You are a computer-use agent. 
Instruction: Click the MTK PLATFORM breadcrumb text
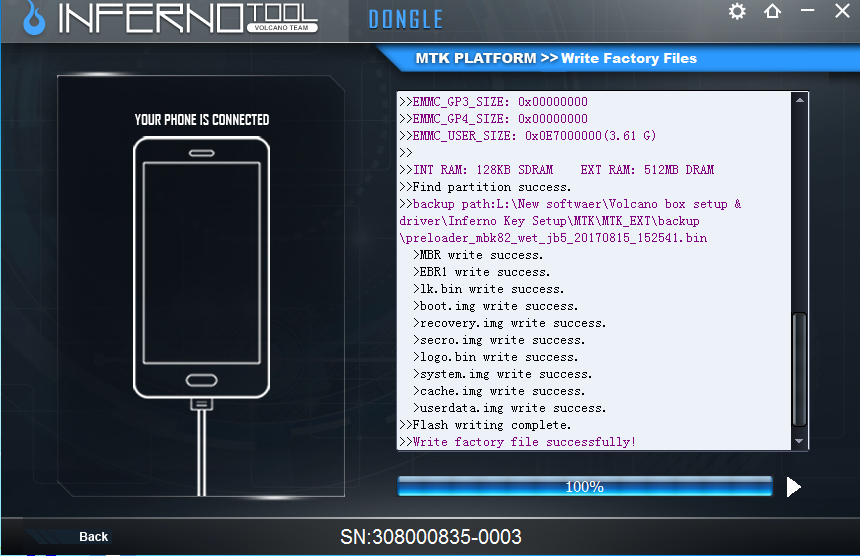pos(476,58)
